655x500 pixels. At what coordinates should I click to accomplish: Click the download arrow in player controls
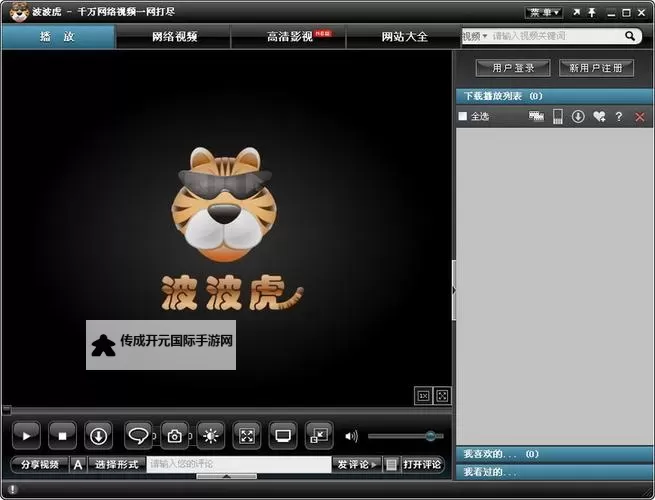[x=98, y=436]
